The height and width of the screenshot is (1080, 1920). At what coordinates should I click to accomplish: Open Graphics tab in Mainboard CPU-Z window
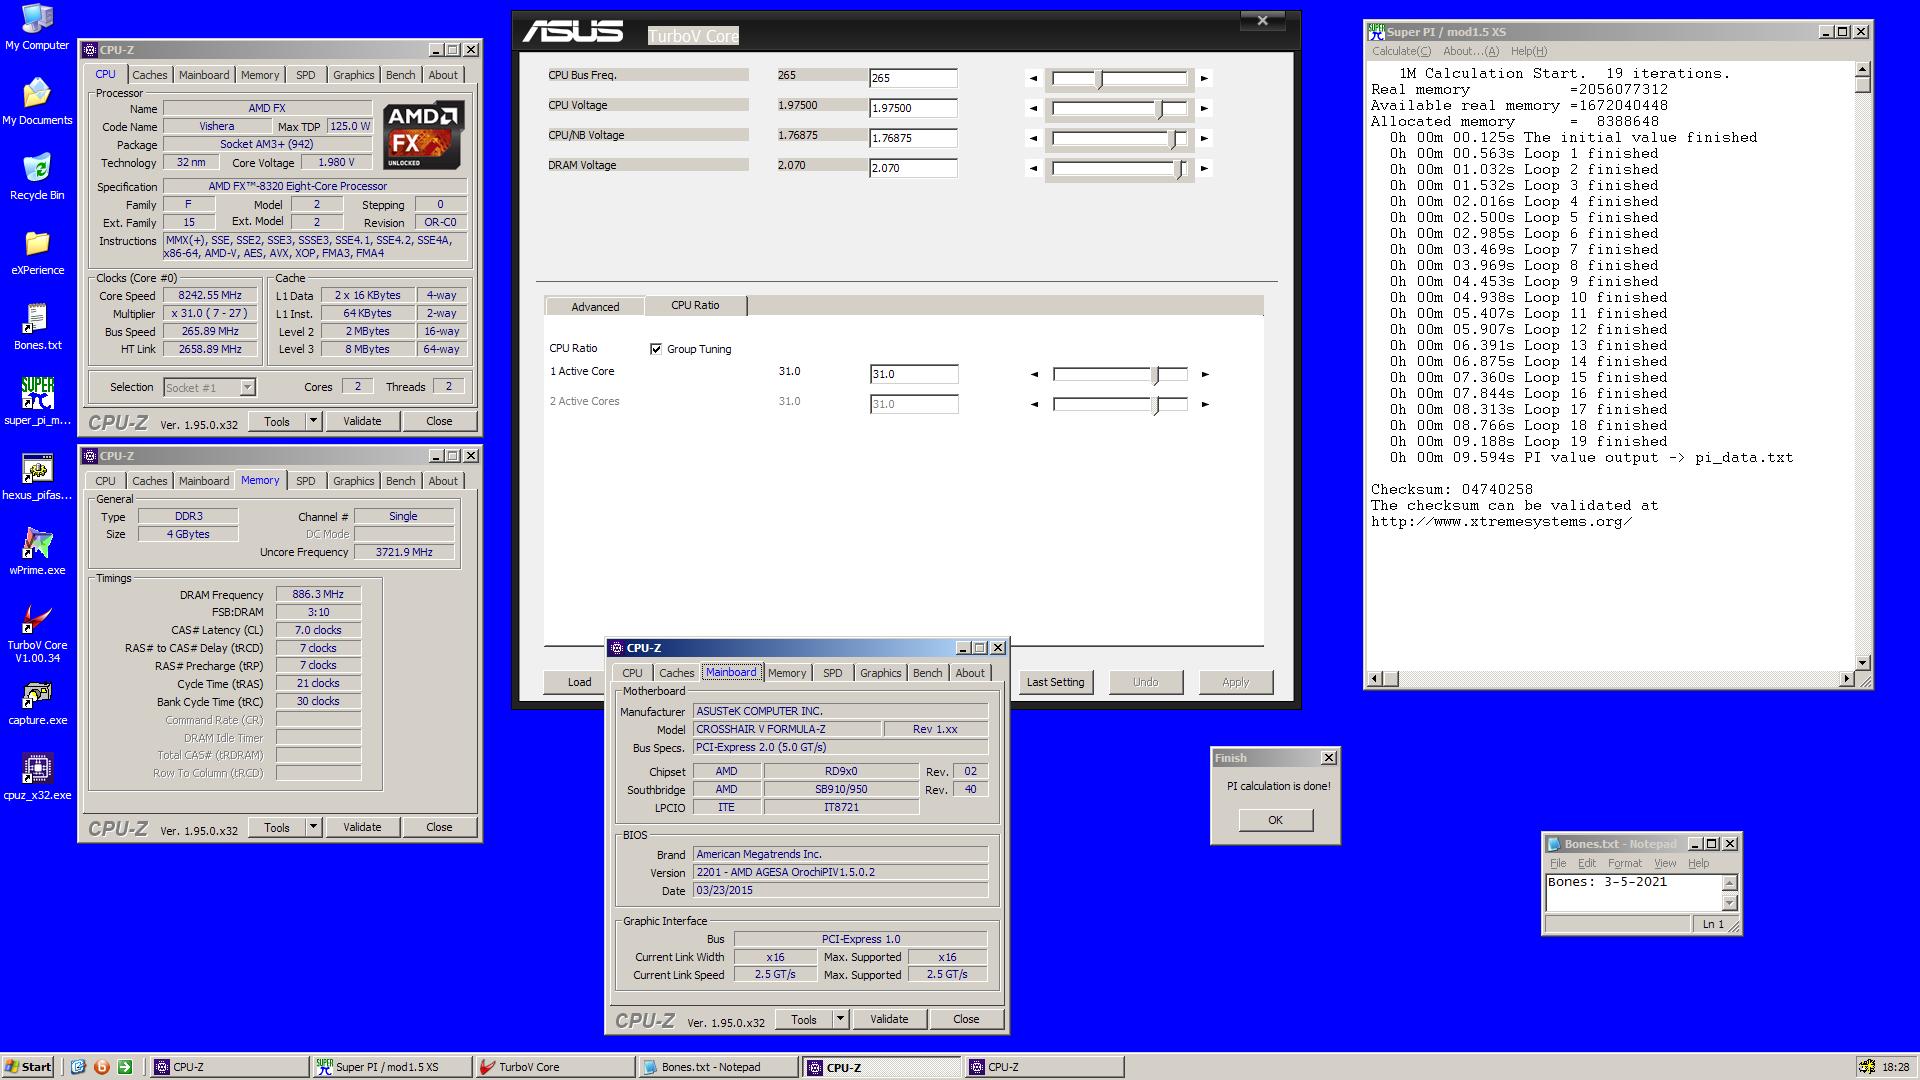click(880, 673)
